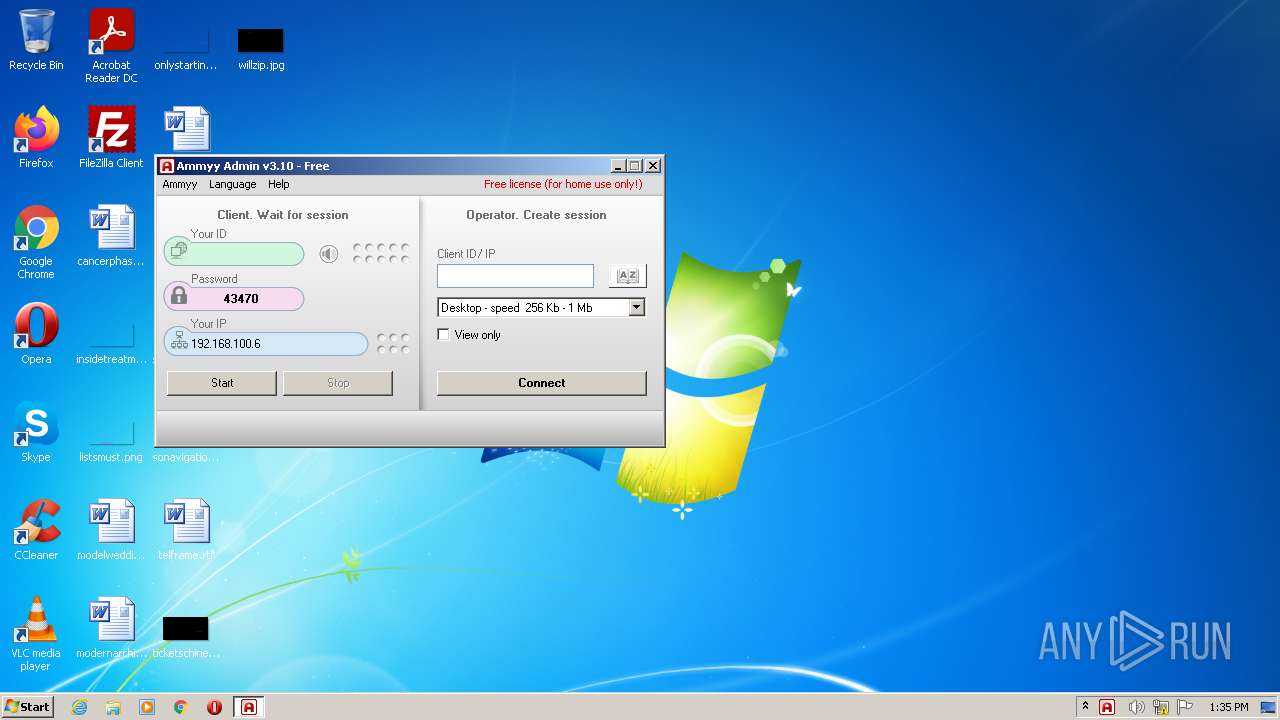Select the password value 43470
Viewport: 1280px width, 720px height.
[241, 298]
